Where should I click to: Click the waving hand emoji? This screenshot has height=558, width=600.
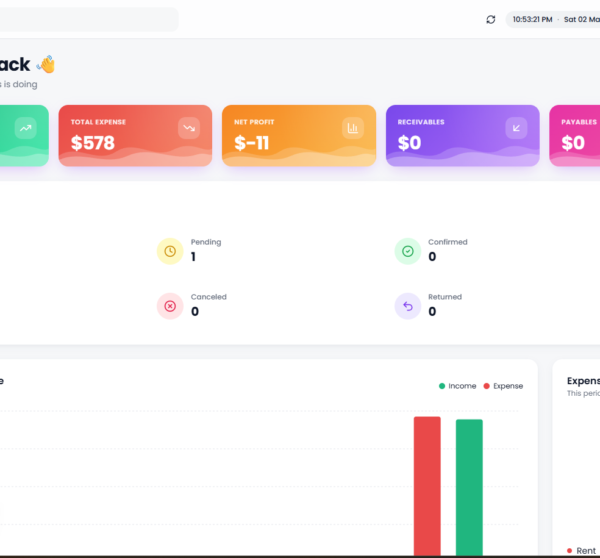click(x=46, y=64)
